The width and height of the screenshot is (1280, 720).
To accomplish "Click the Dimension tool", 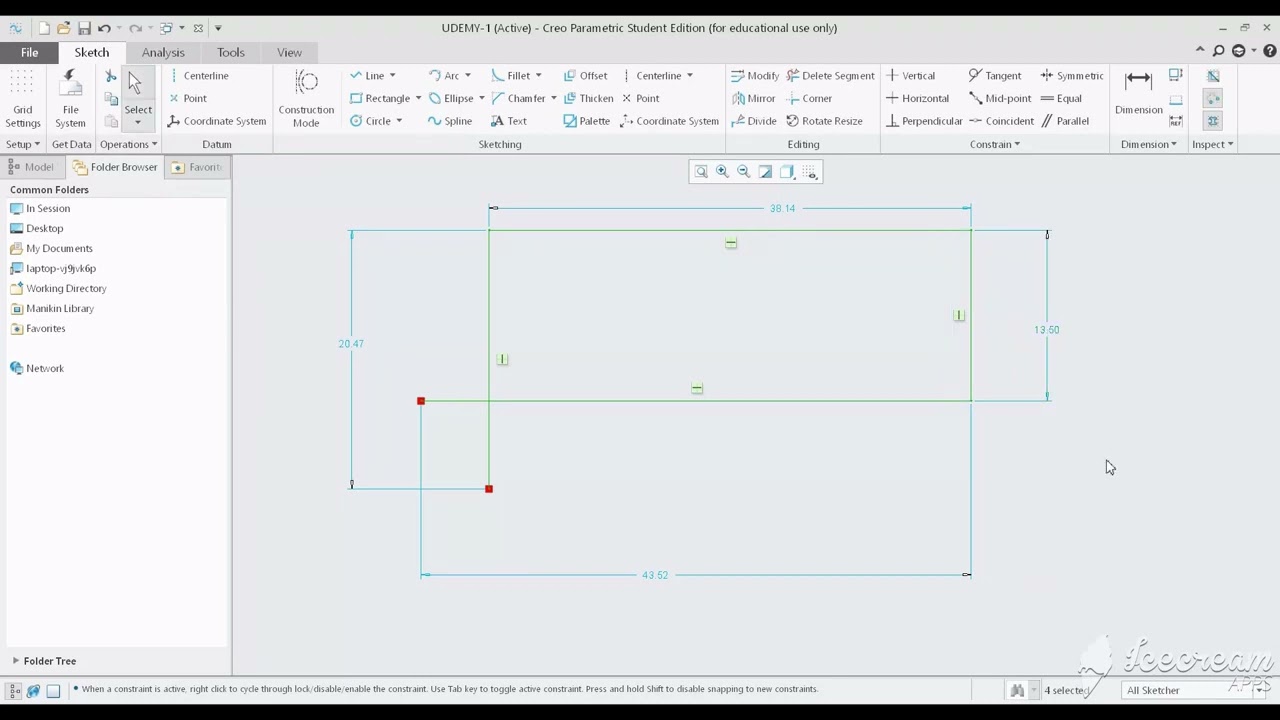I will pos(1138,93).
